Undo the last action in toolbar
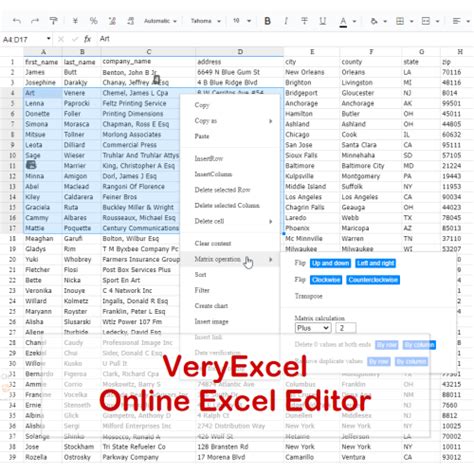 point(17,21)
